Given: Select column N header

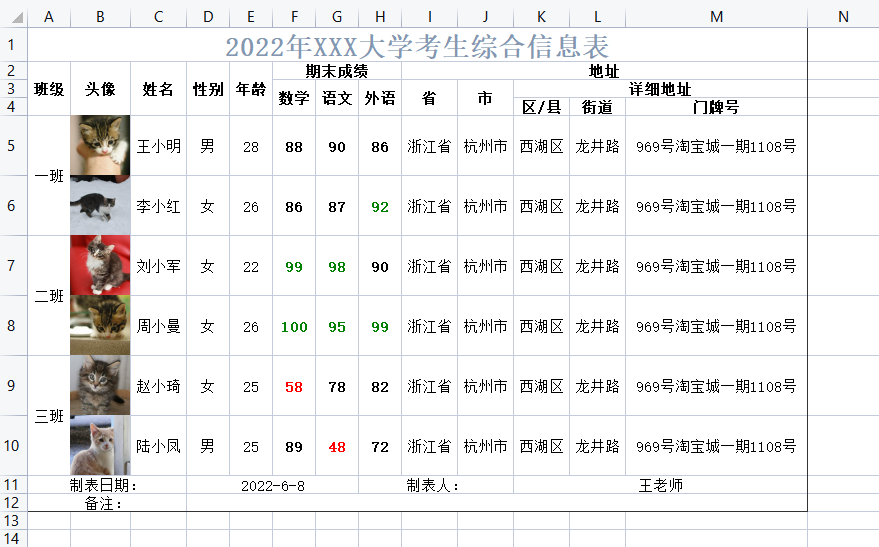Looking at the screenshot, I should click(843, 17).
